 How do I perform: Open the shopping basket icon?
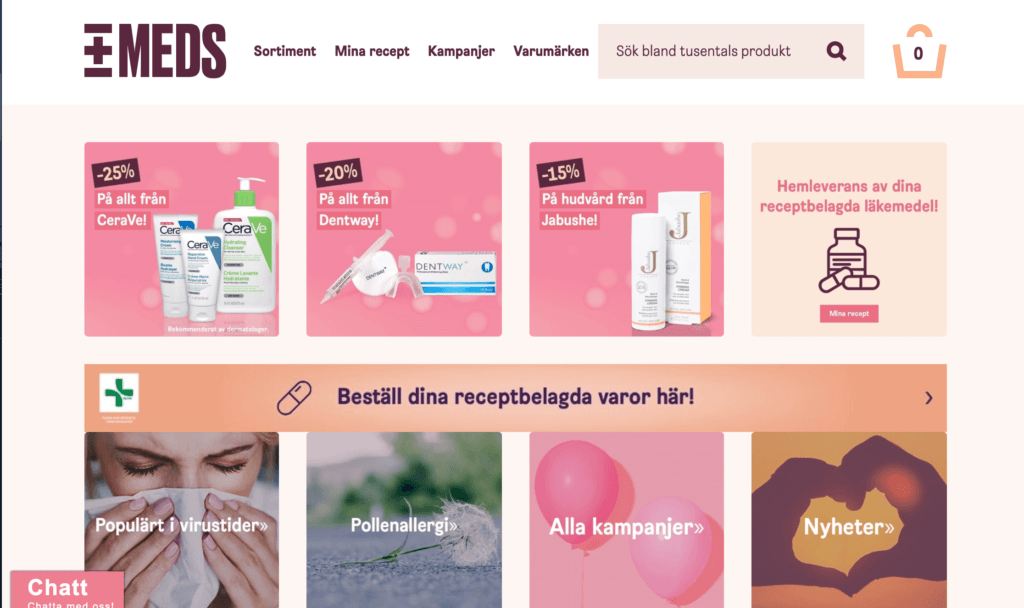[919, 52]
